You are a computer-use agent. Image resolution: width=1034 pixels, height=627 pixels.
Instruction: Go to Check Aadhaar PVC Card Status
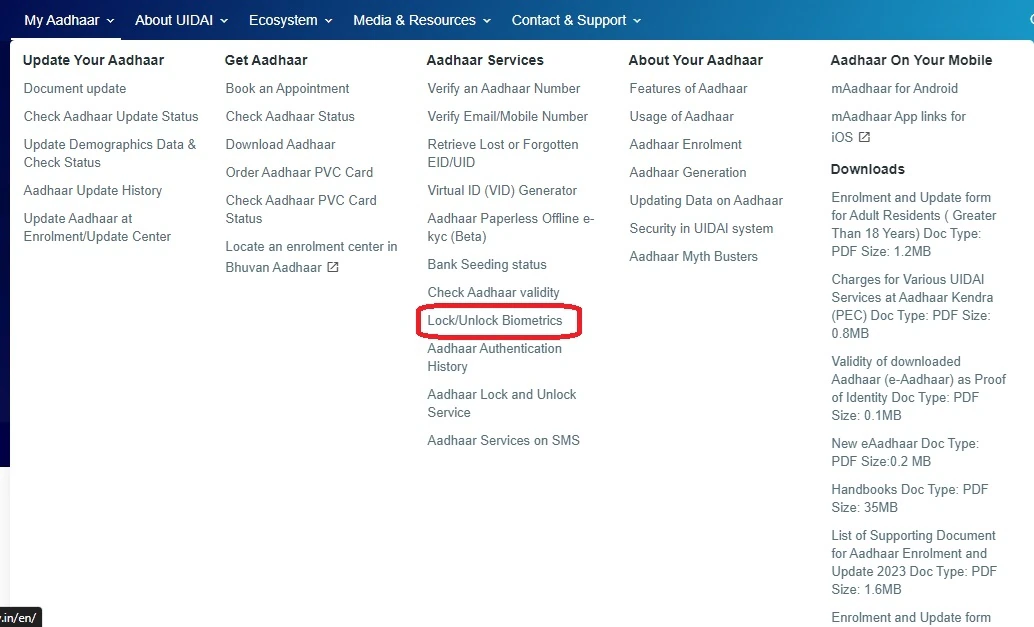(x=301, y=209)
